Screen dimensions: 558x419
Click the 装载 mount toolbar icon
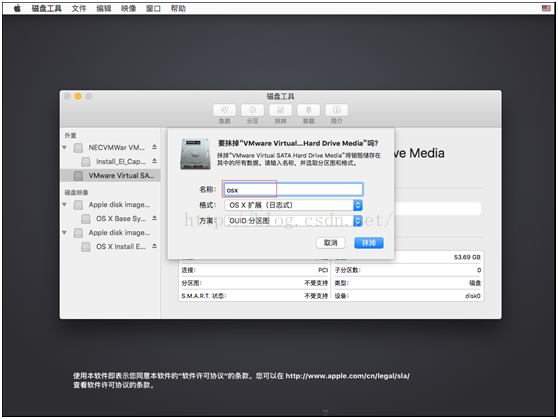coord(309,110)
